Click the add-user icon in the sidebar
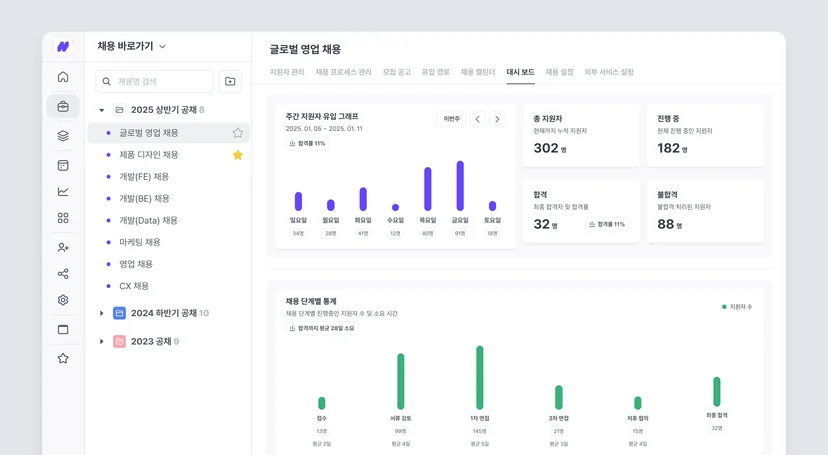The width and height of the screenshot is (828, 455). 63,247
